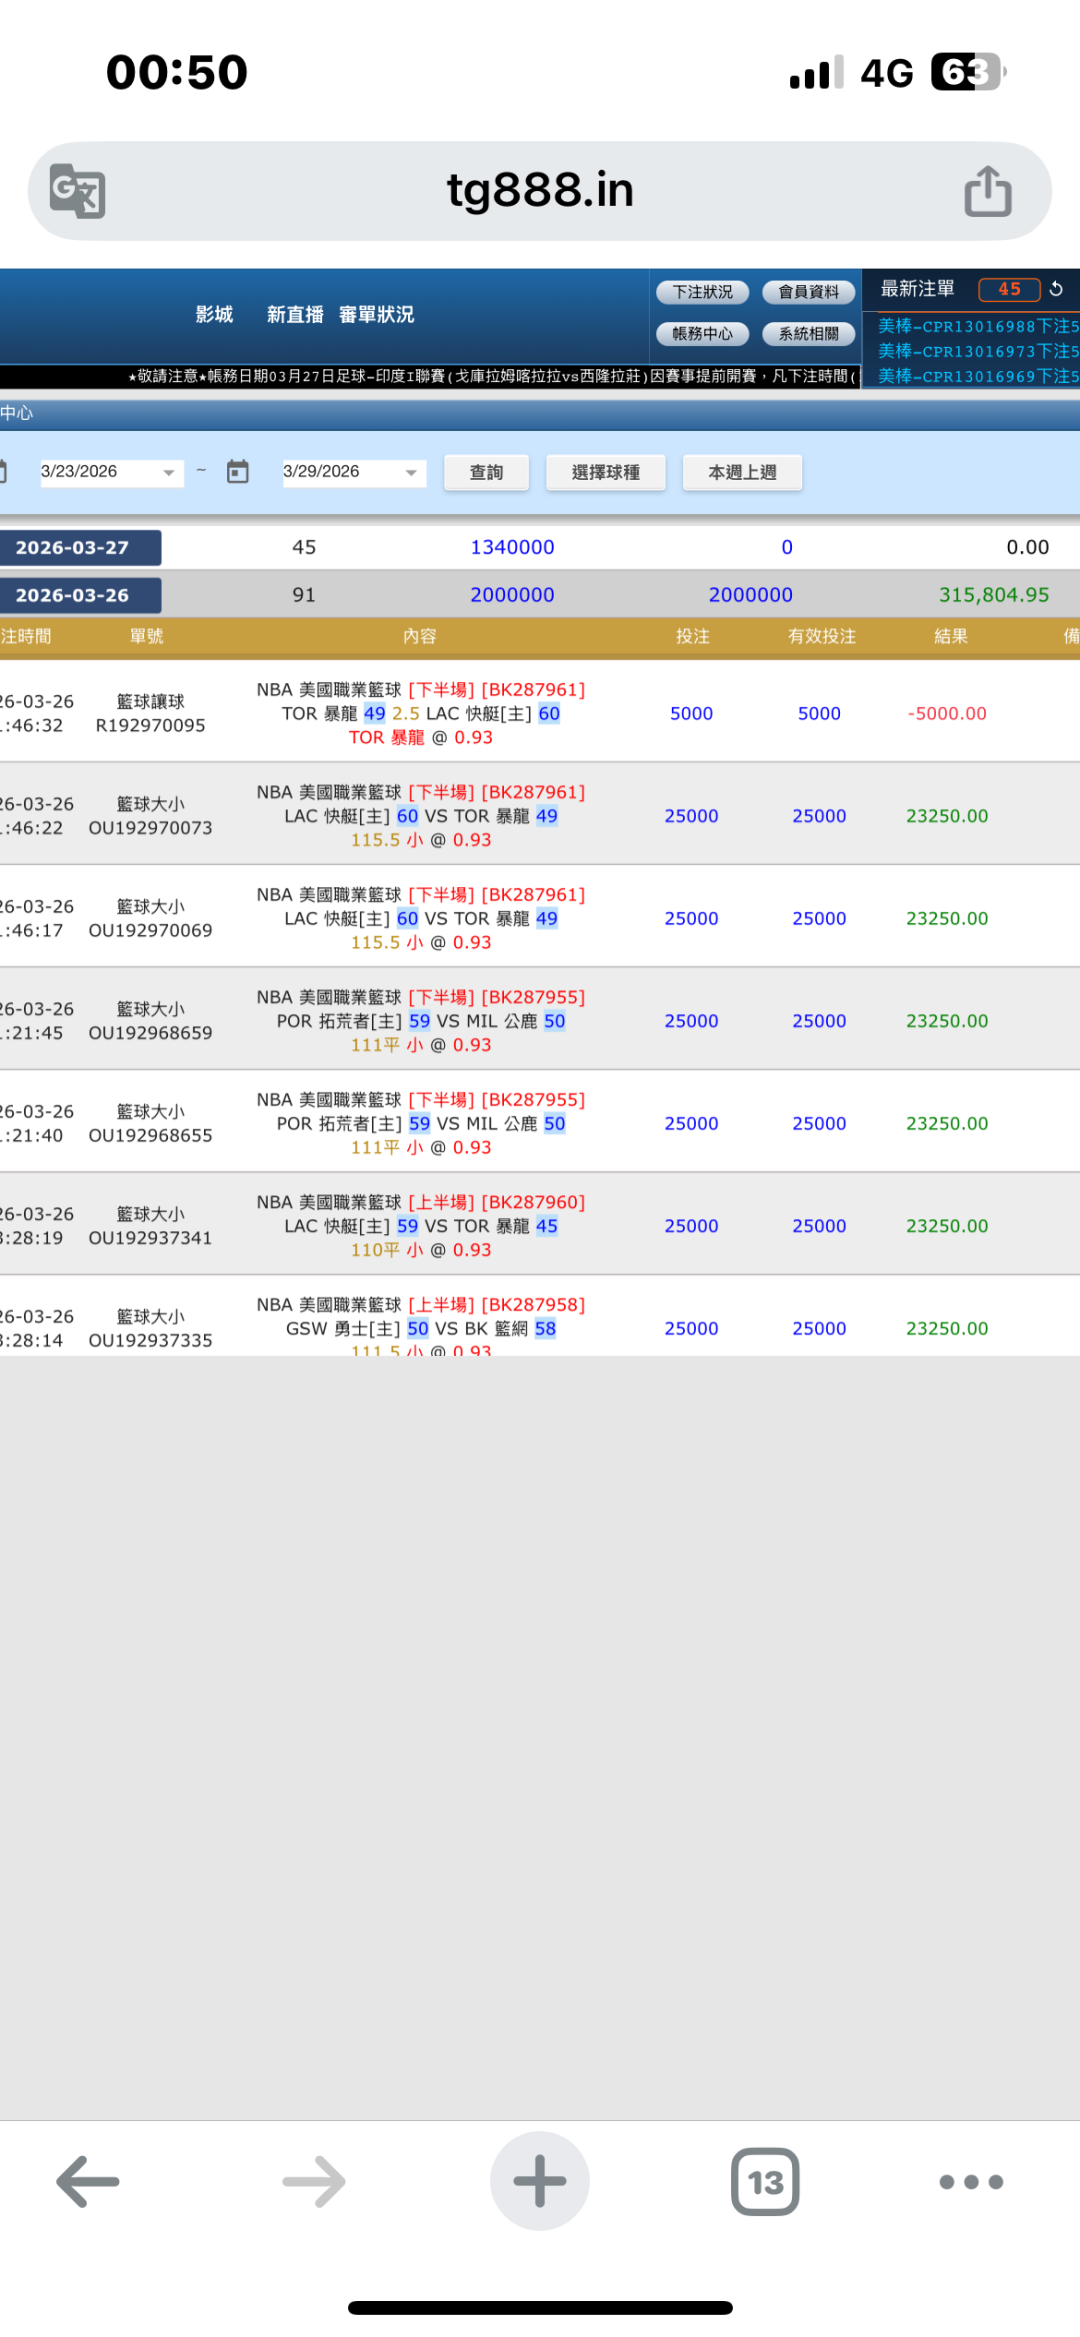Open the end date calendar icon
Screen dimensions: 1080x2337
pyautogui.click(x=237, y=472)
